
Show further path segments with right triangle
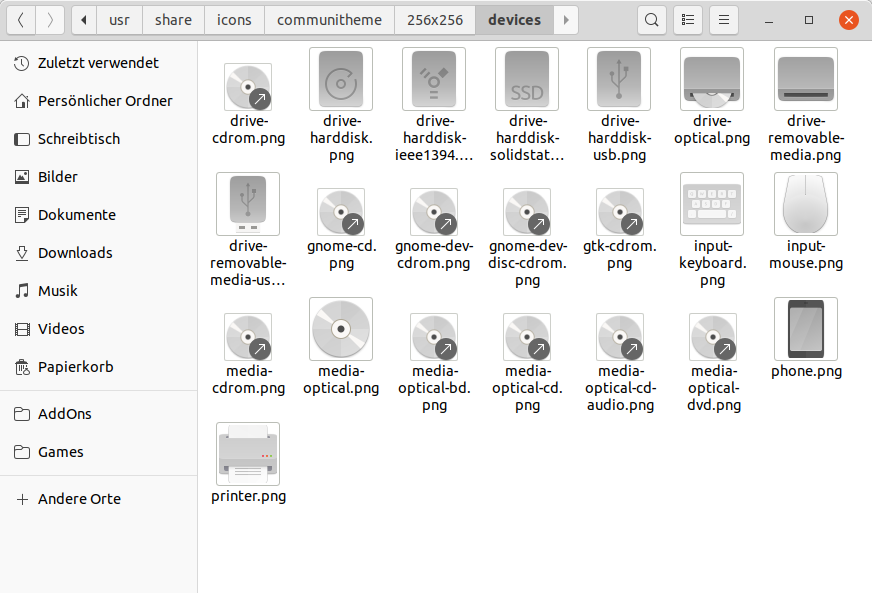pyautogui.click(x=566, y=20)
